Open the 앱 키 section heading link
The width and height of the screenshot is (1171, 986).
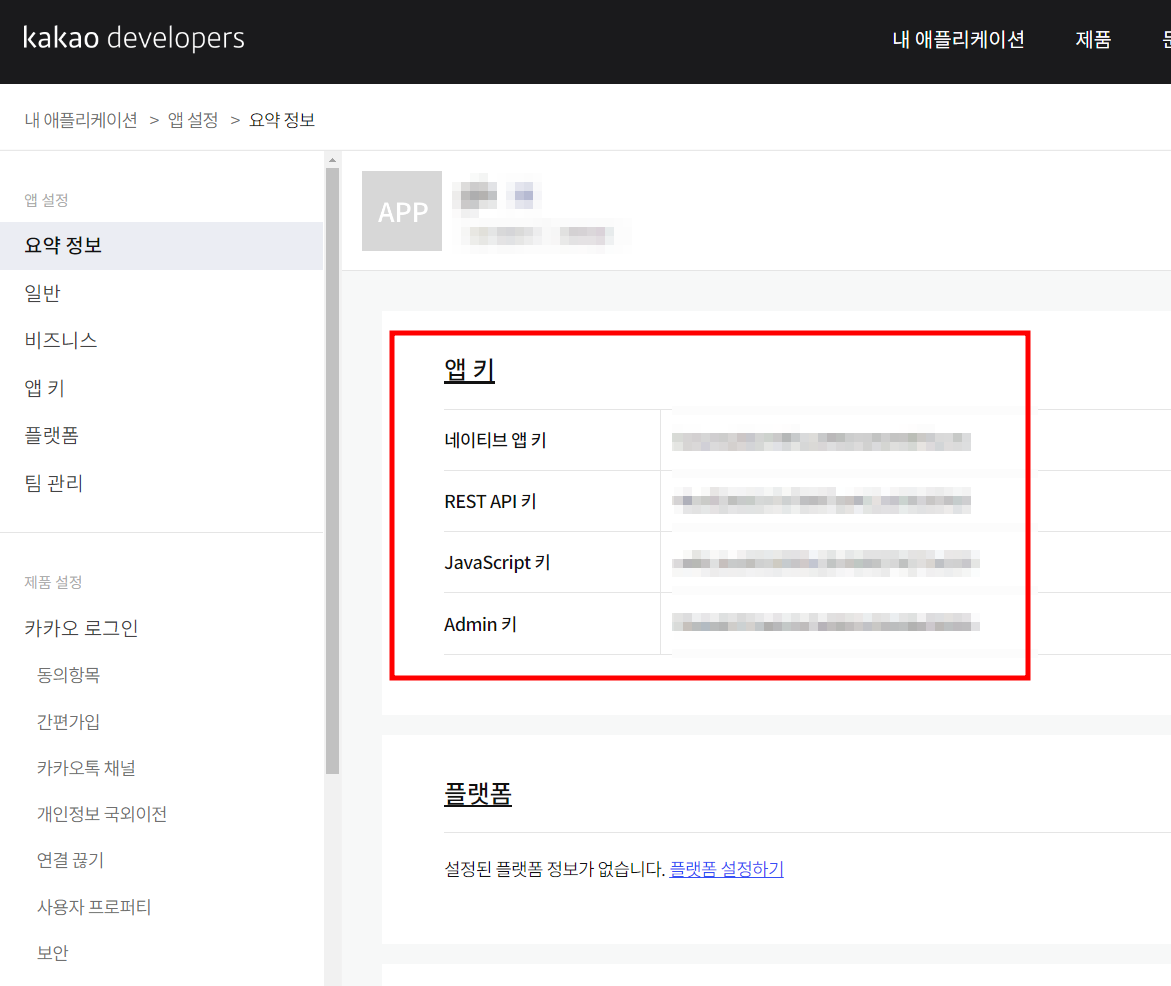point(470,370)
